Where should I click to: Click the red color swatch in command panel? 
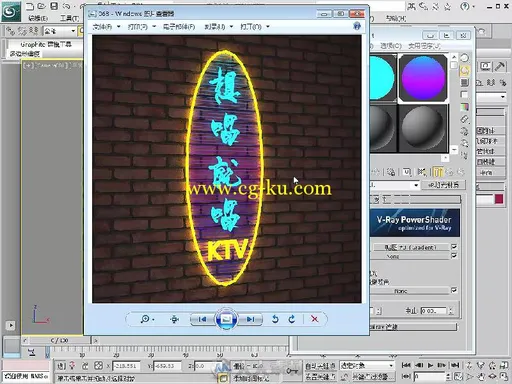point(499,199)
